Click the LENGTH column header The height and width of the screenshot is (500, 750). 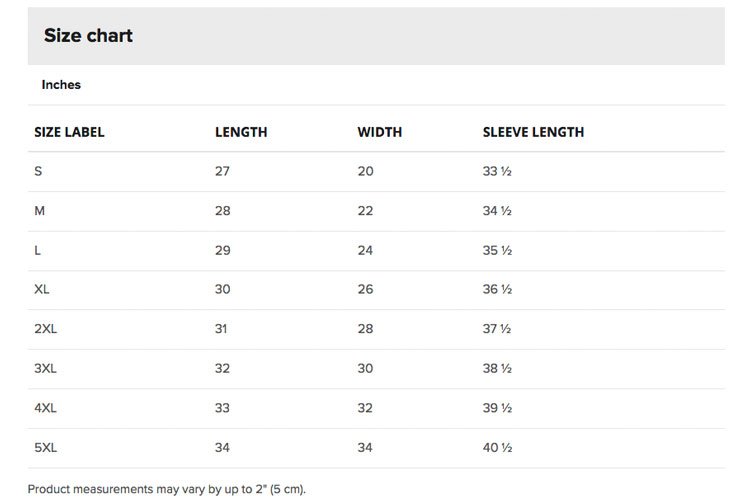241,132
